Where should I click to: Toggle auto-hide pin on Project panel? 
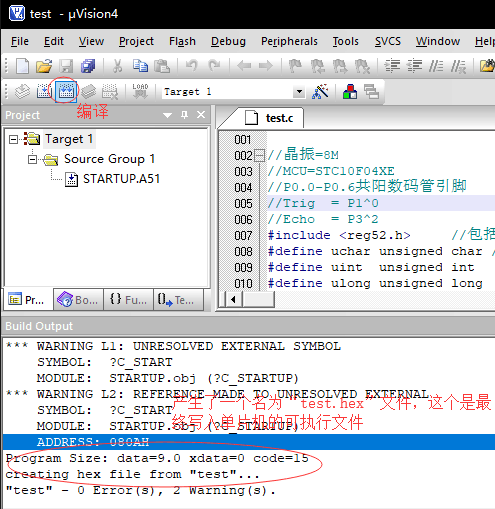coord(184,115)
